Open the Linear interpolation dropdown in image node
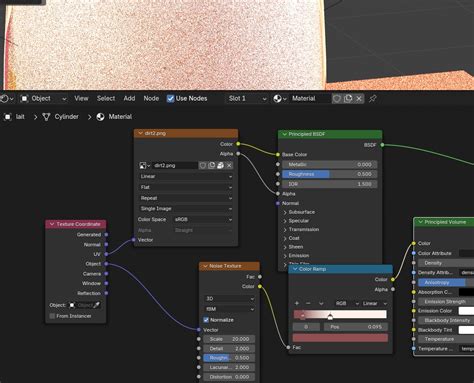 click(x=186, y=176)
